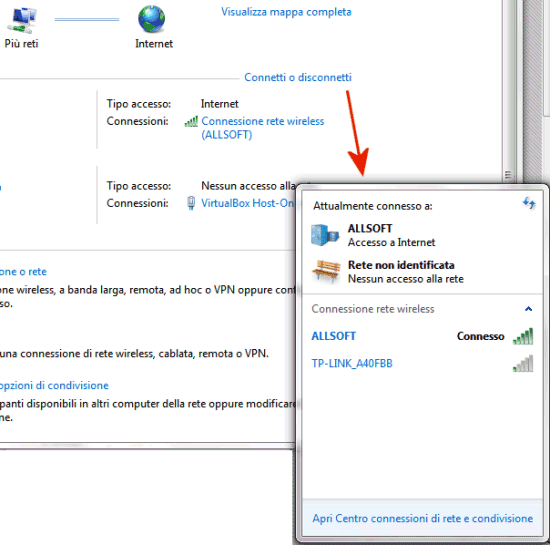Click the Nessun accesso alla rete status in popup
The width and height of the screenshot is (550, 545).
(405, 279)
